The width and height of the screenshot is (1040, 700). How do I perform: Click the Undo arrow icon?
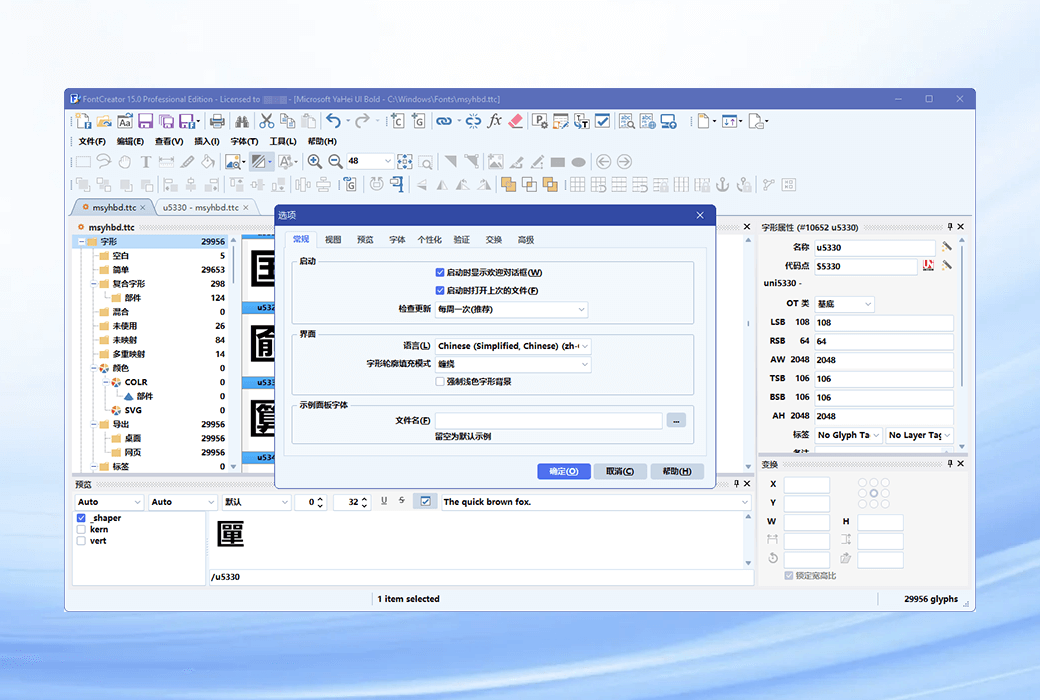click(x=333, y=121)
